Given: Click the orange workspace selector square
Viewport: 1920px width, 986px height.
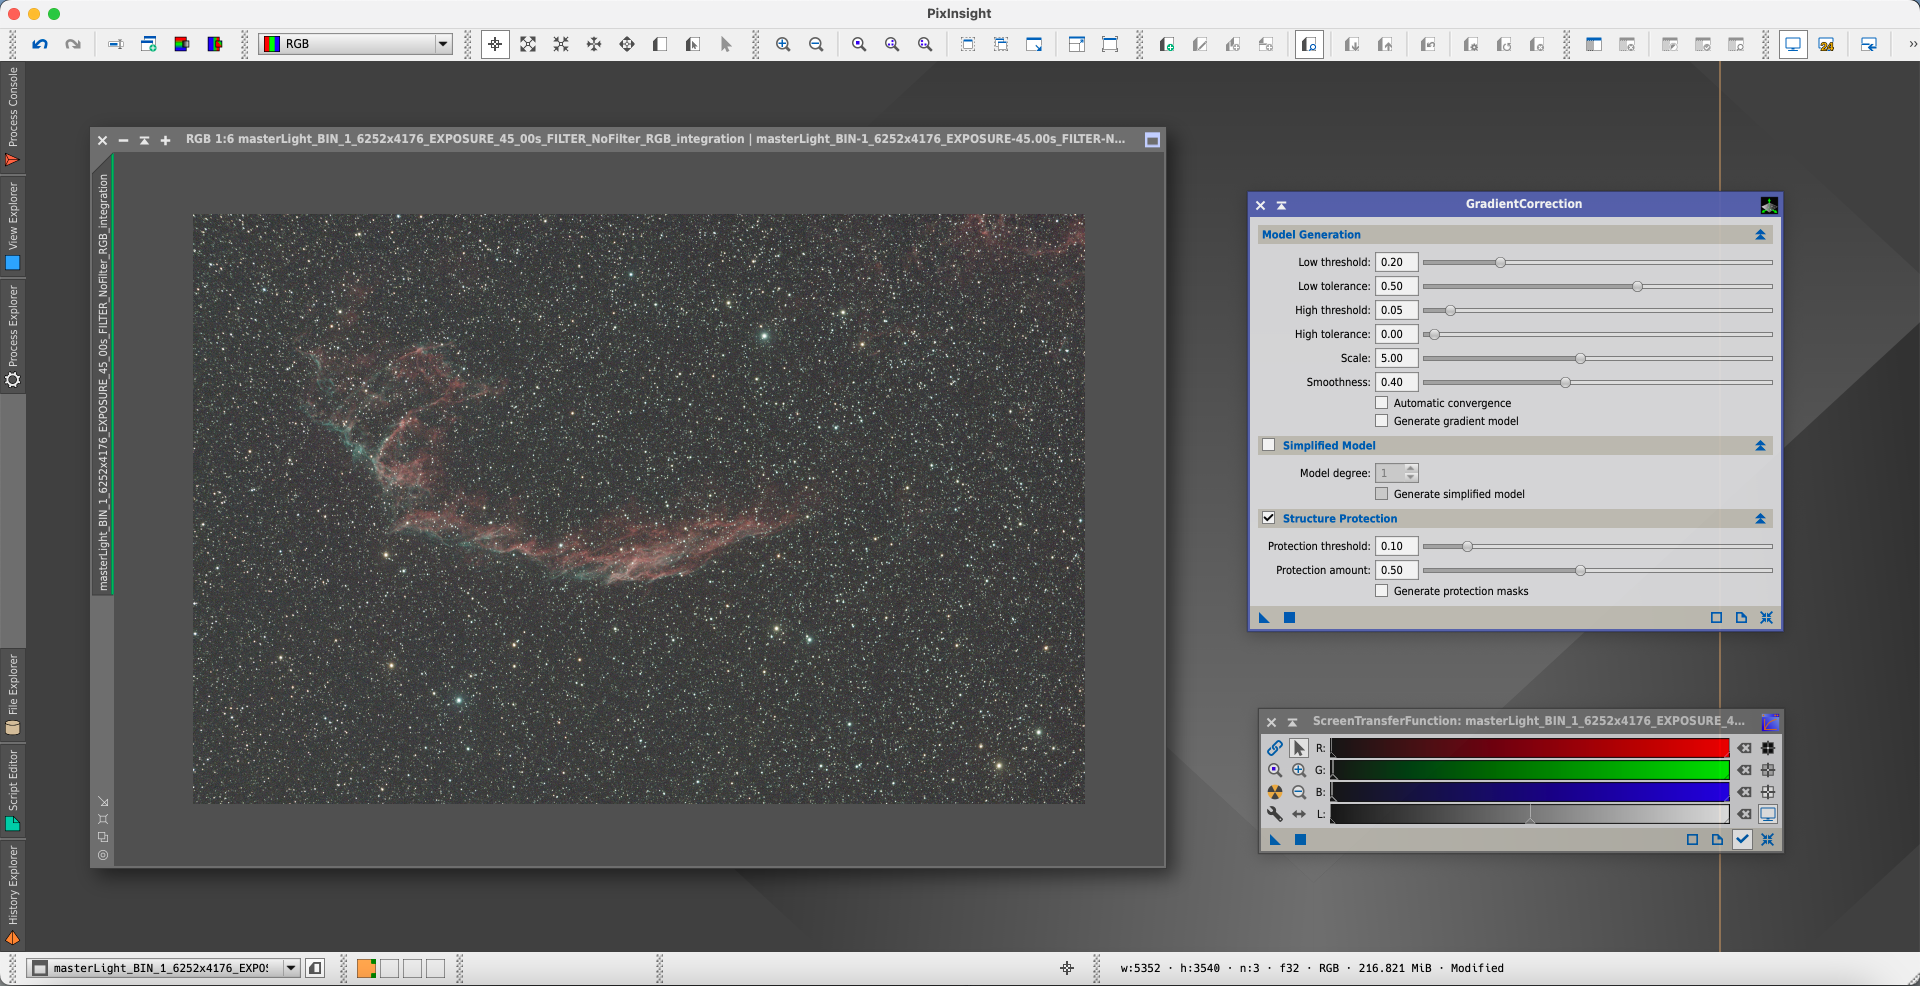Looking at the screenshot, I should (x=366, y=968).
